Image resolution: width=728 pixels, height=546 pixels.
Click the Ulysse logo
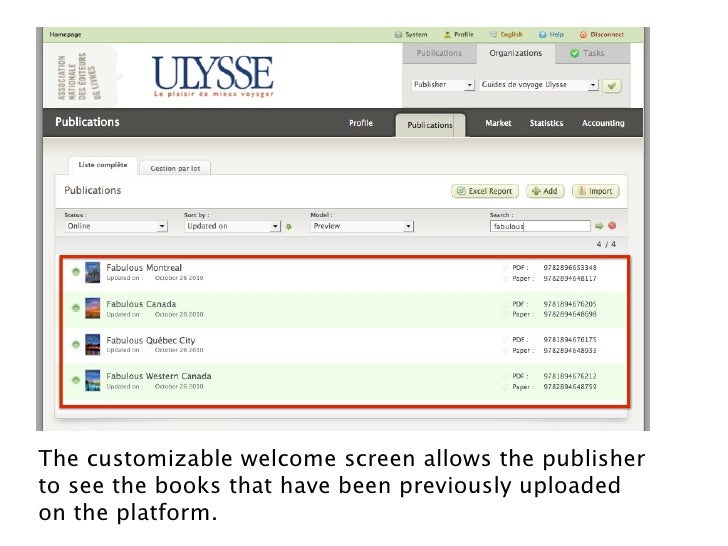coord(213,75)
